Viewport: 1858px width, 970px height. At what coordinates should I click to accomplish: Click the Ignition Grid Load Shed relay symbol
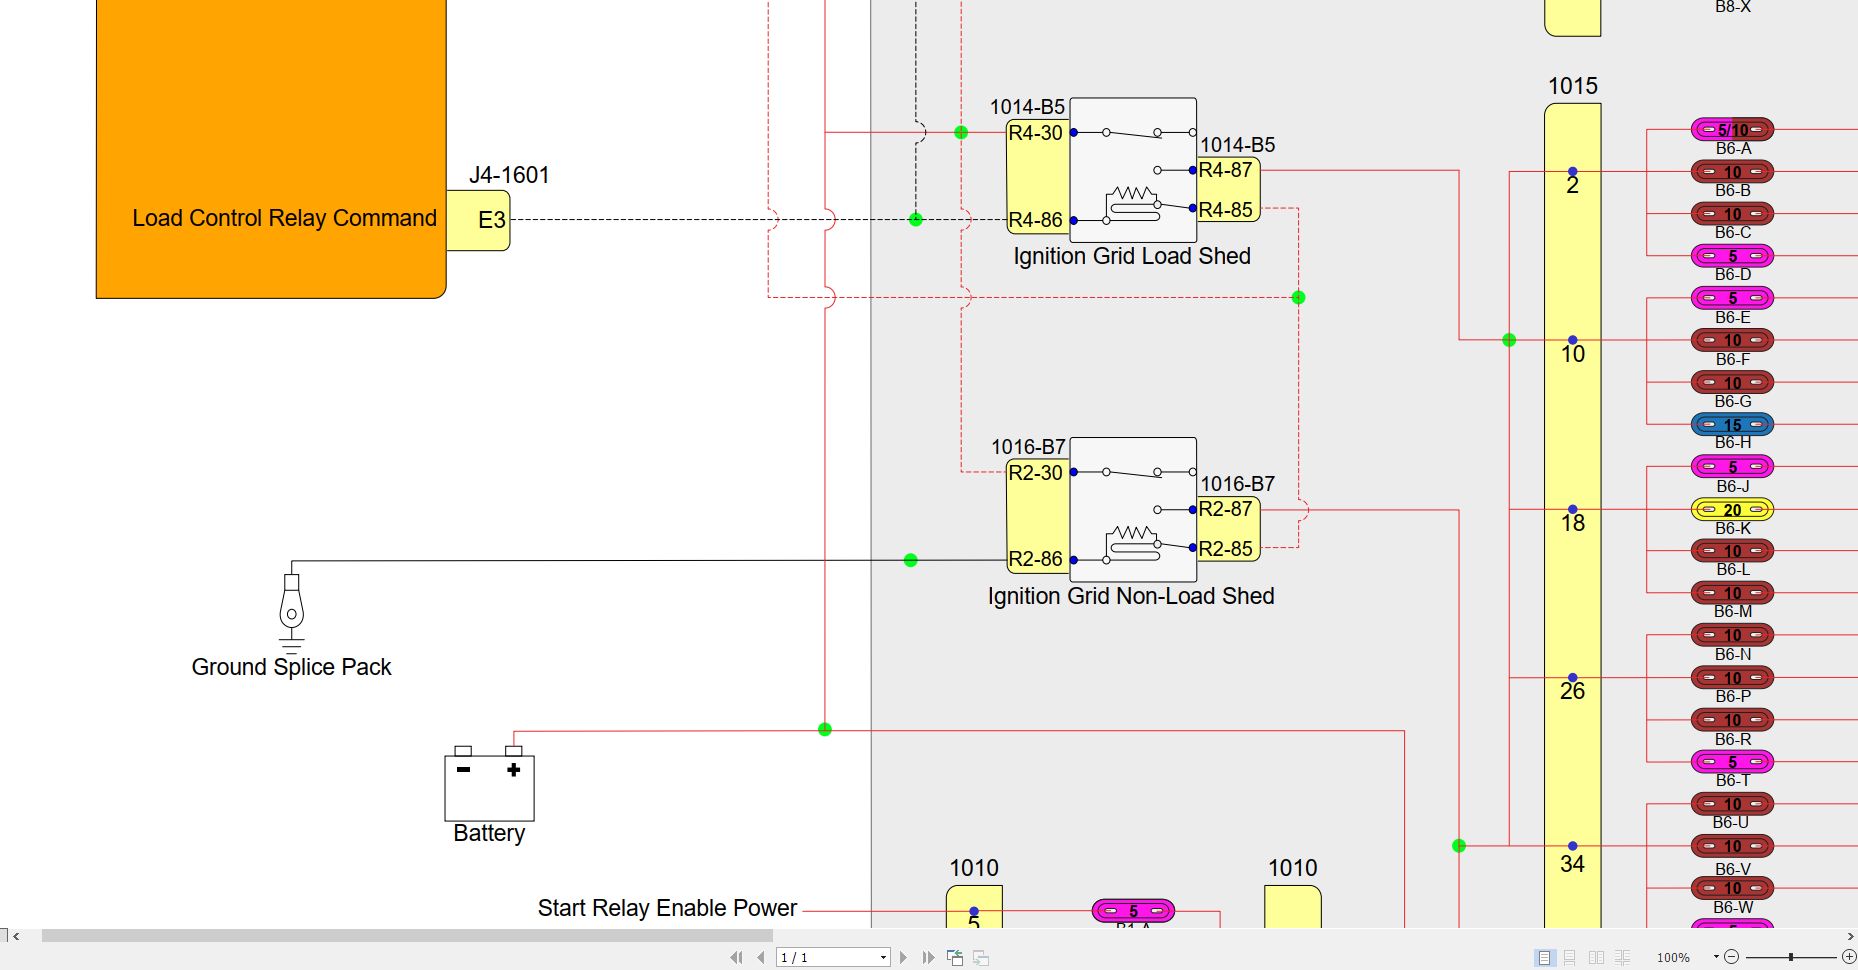point(1133,170)
